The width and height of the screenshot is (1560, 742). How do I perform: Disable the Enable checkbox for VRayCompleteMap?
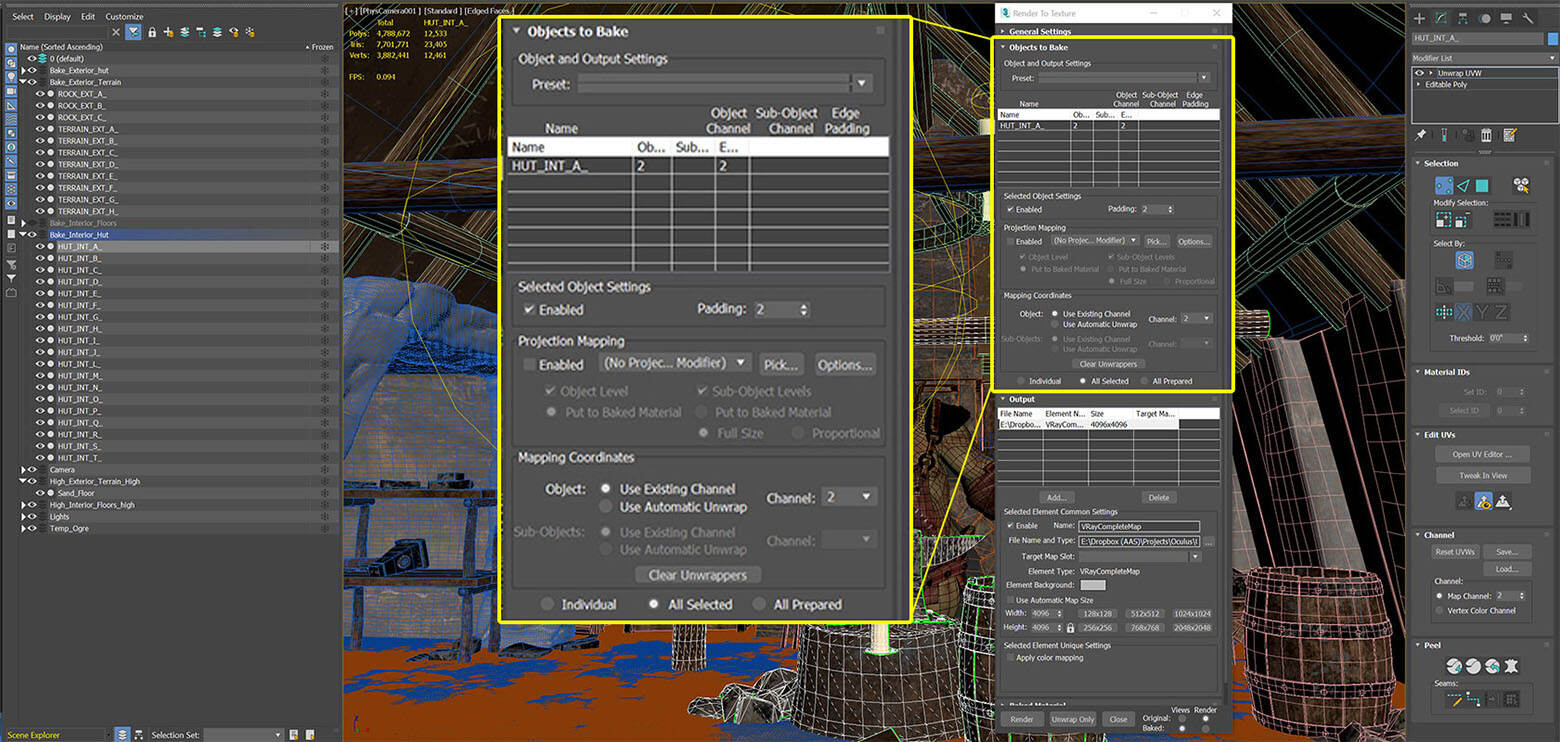[1010, 525]
